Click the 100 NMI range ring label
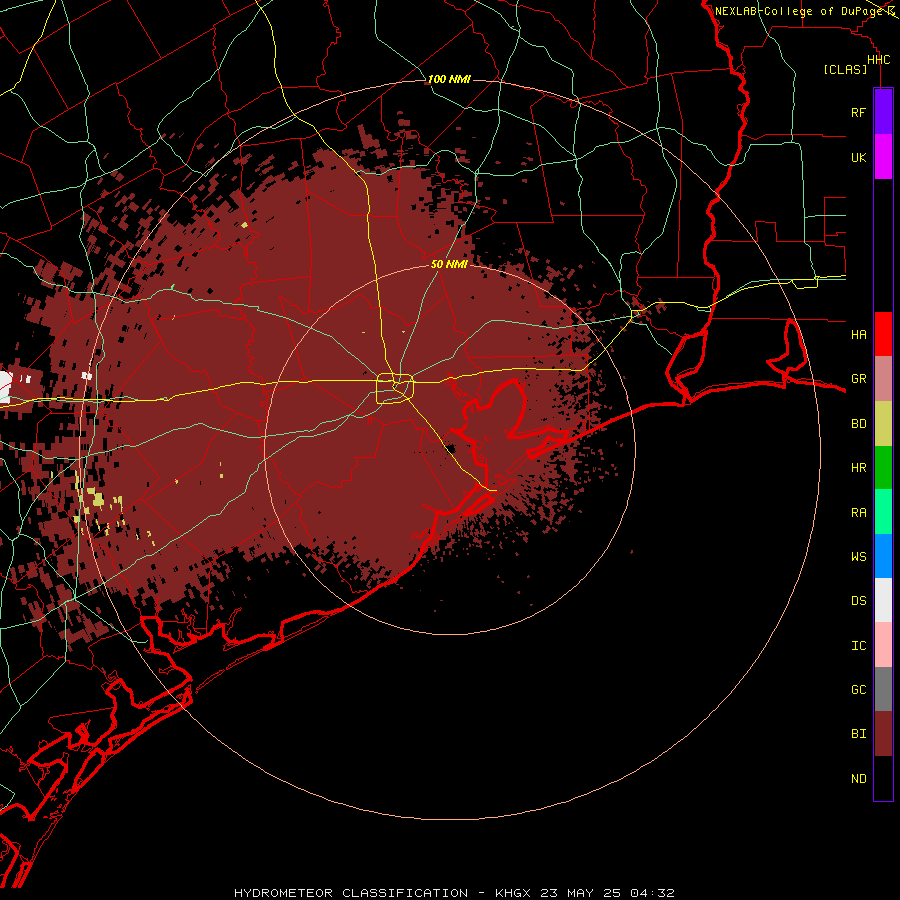This screenshot has height=900, width=900. 449,79
